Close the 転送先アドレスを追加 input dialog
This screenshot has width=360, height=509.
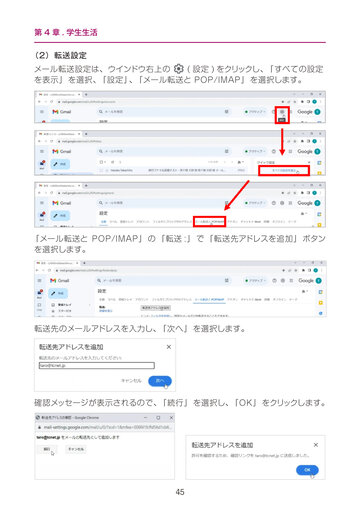click(169, 347)
